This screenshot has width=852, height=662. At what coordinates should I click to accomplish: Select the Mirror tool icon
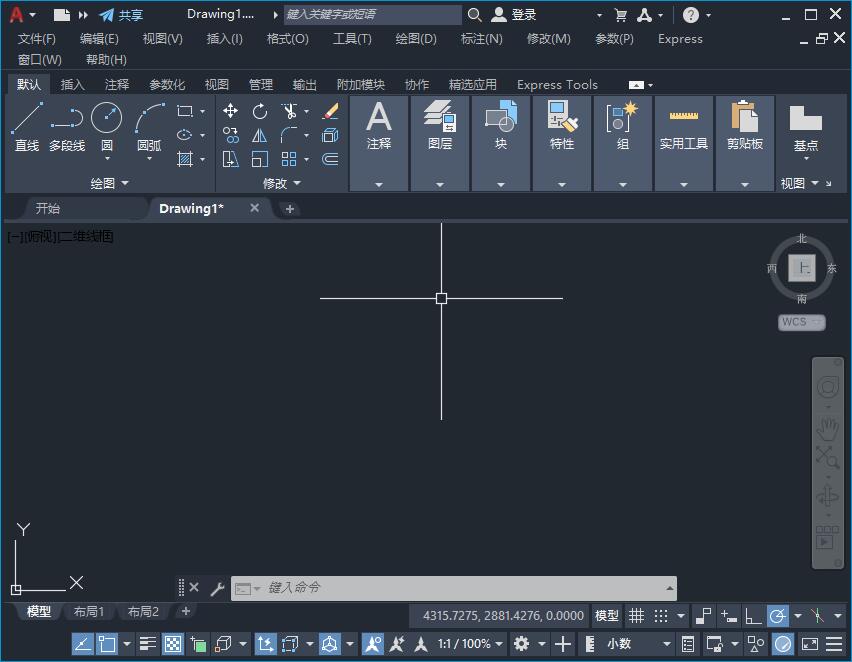click(260, 135)
